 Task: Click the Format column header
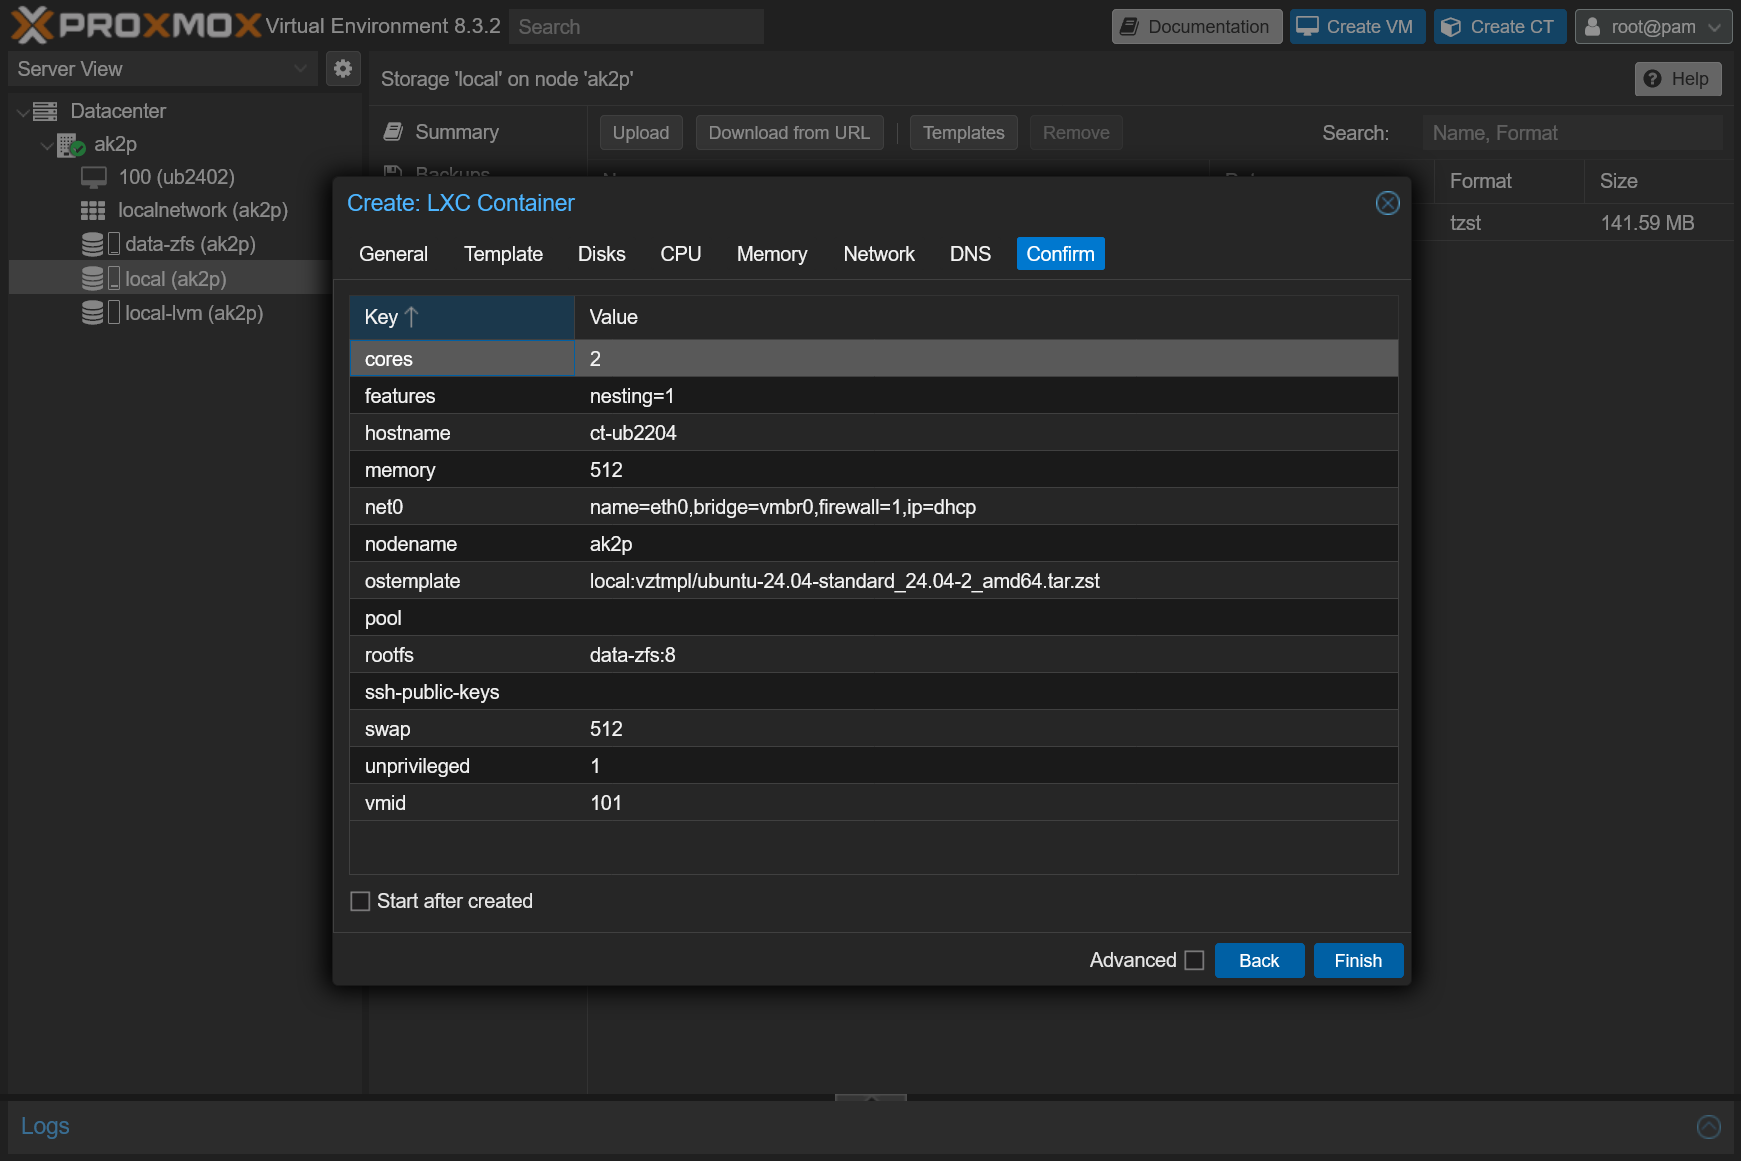(x=1509, y=181)
